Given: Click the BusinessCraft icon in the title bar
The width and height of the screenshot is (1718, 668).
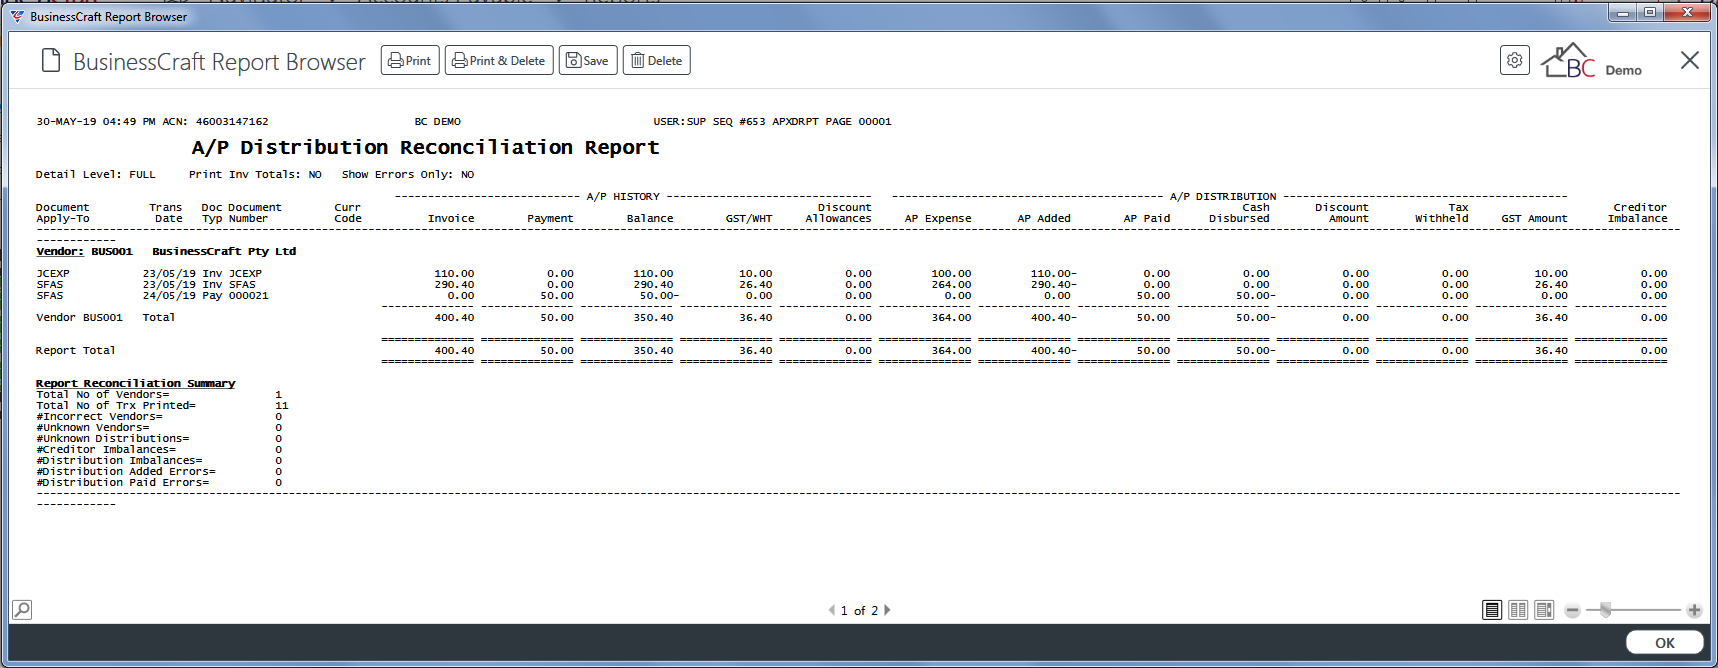Looking at the screenshot, I should 17,16.
